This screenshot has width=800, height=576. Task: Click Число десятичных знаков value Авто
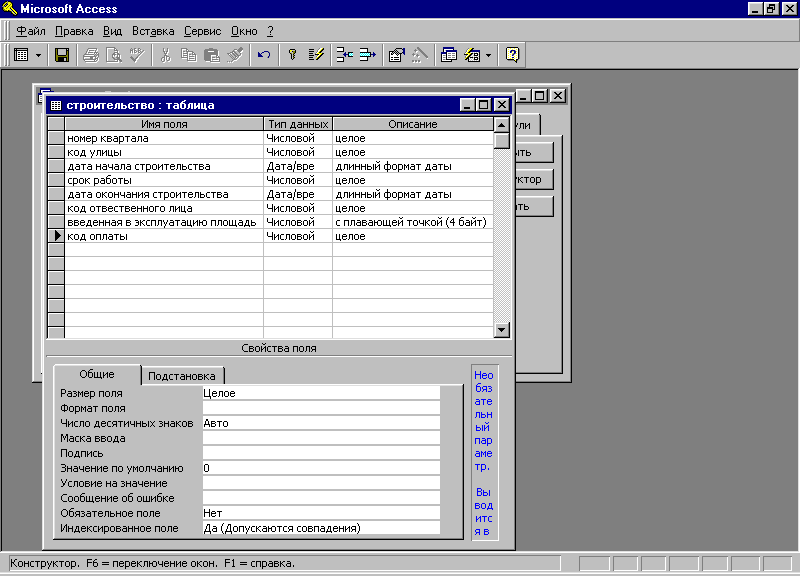coord(321,423)
